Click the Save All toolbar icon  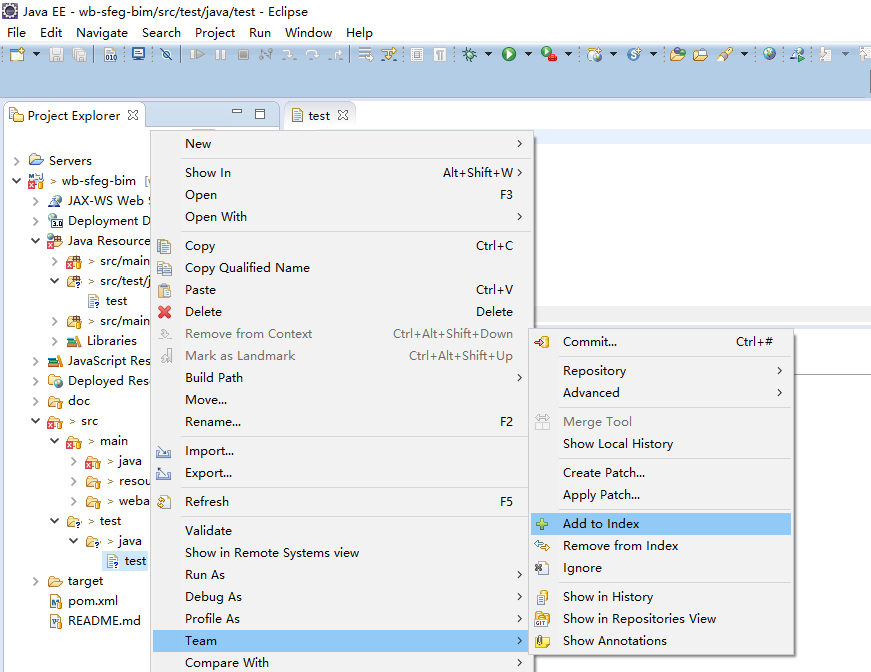[79, 54]
